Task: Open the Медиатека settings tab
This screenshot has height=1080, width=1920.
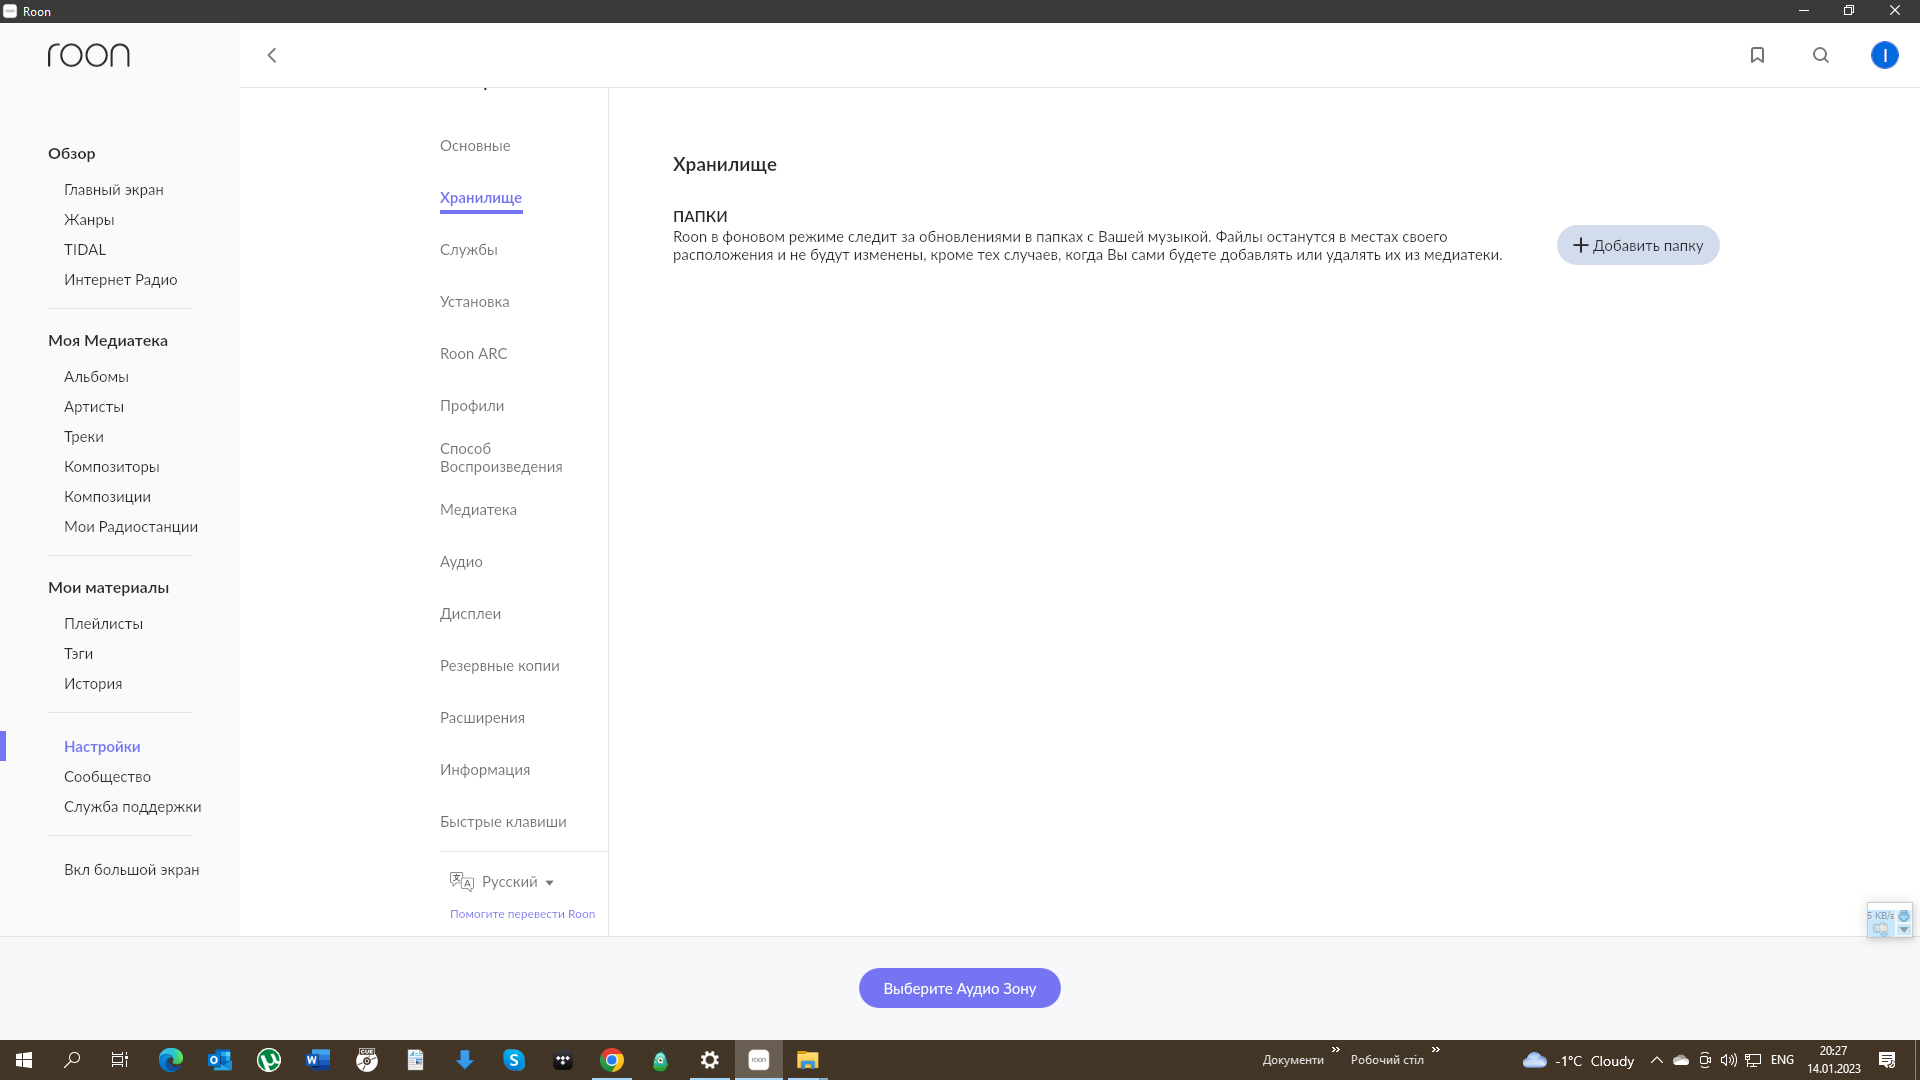Action: 478,509
